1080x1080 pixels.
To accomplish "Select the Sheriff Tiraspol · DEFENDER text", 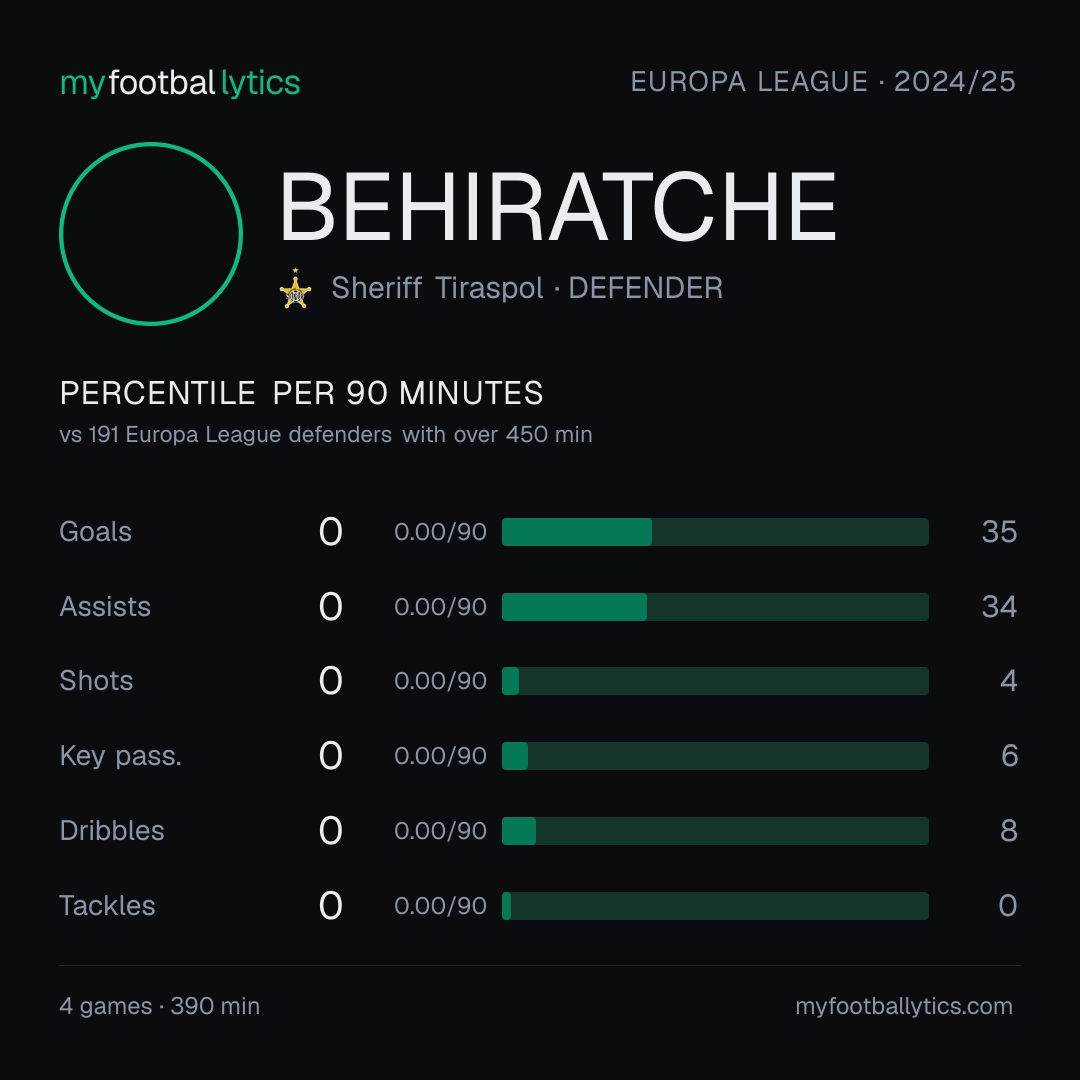I will [x=527, y=288].
